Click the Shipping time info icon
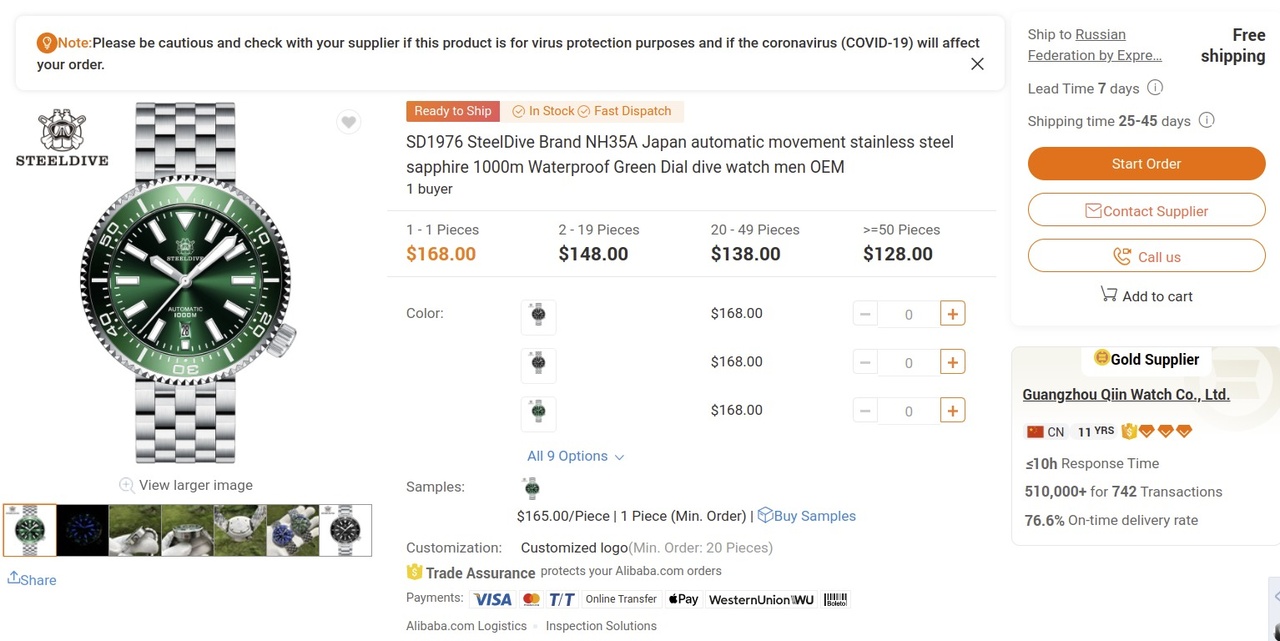This screenshot has width=1280, height=641. (x=1206, y=121)
